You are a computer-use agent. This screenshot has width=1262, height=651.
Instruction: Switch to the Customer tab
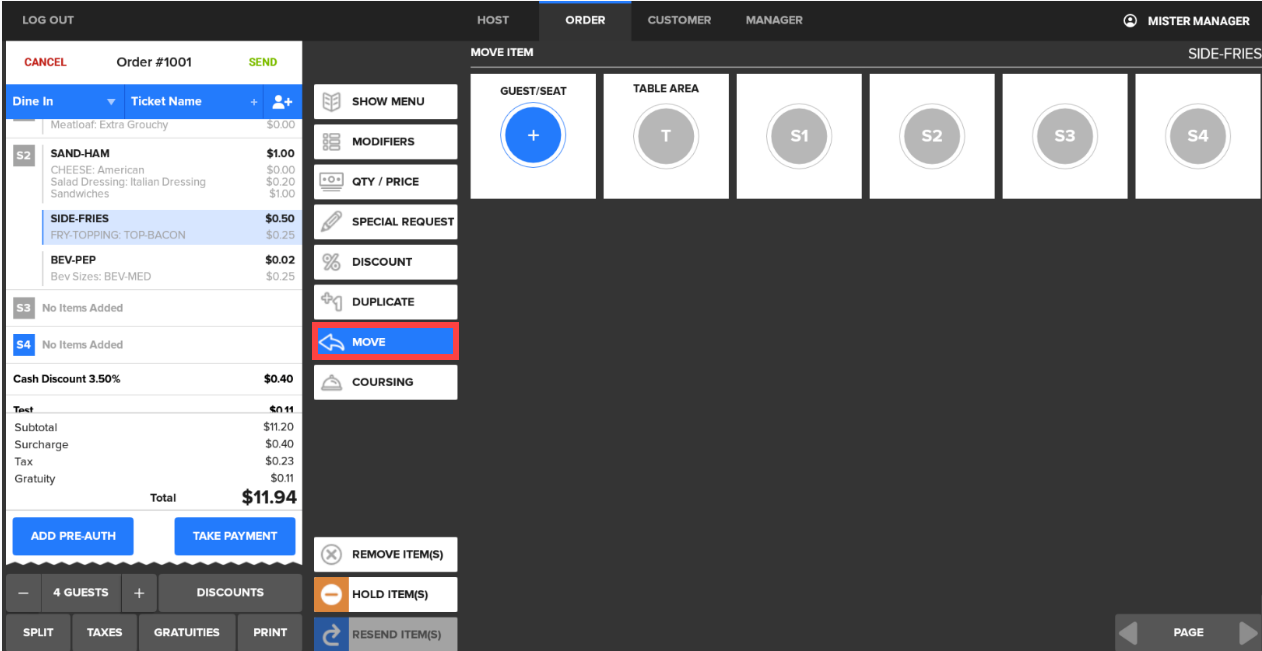tap(679, 20)
